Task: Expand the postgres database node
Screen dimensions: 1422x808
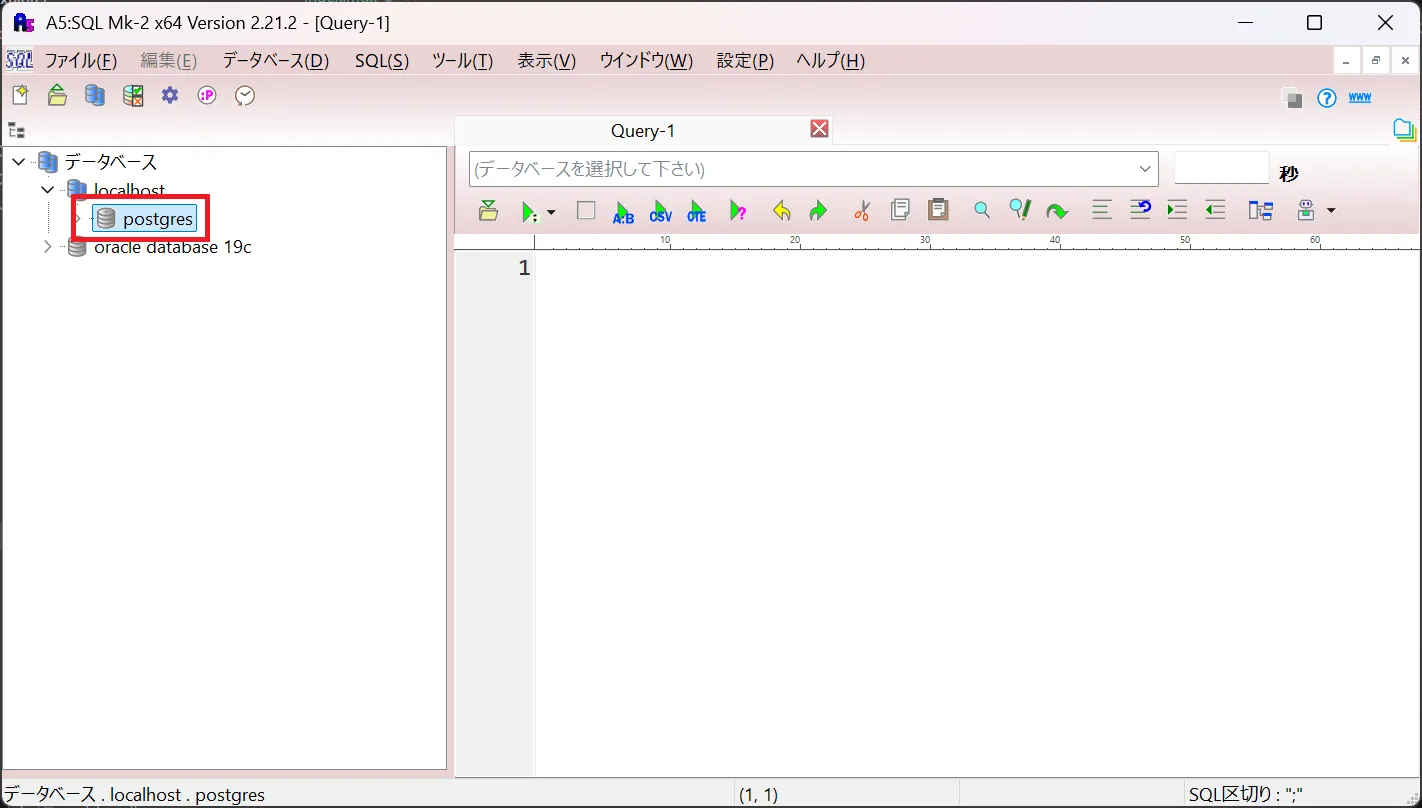Action: (x=77, y=219)
